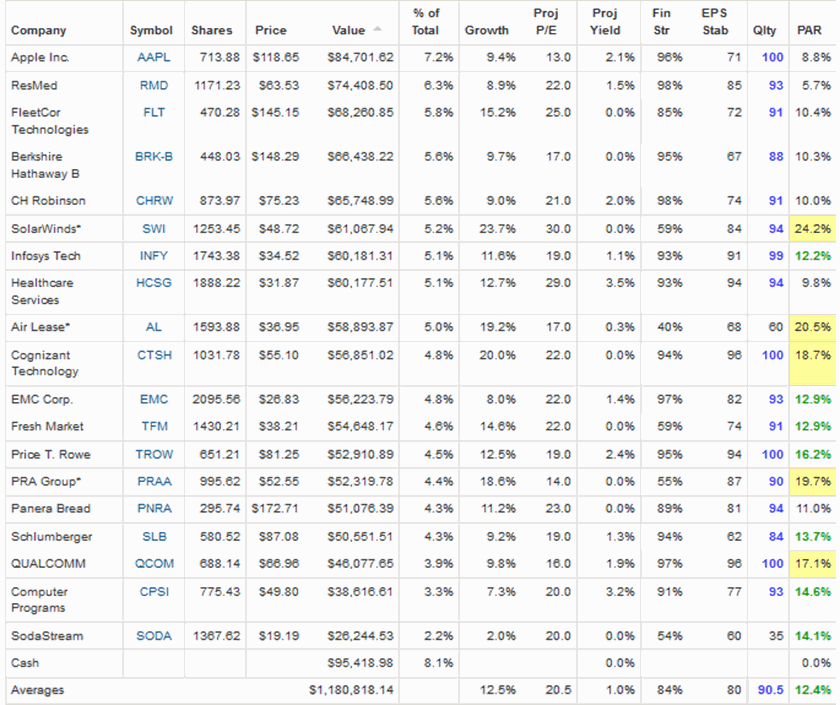Sort by the PAR column header
Image resolution: width=840 pixels, height=705 pixels.
tap(809, 31)
